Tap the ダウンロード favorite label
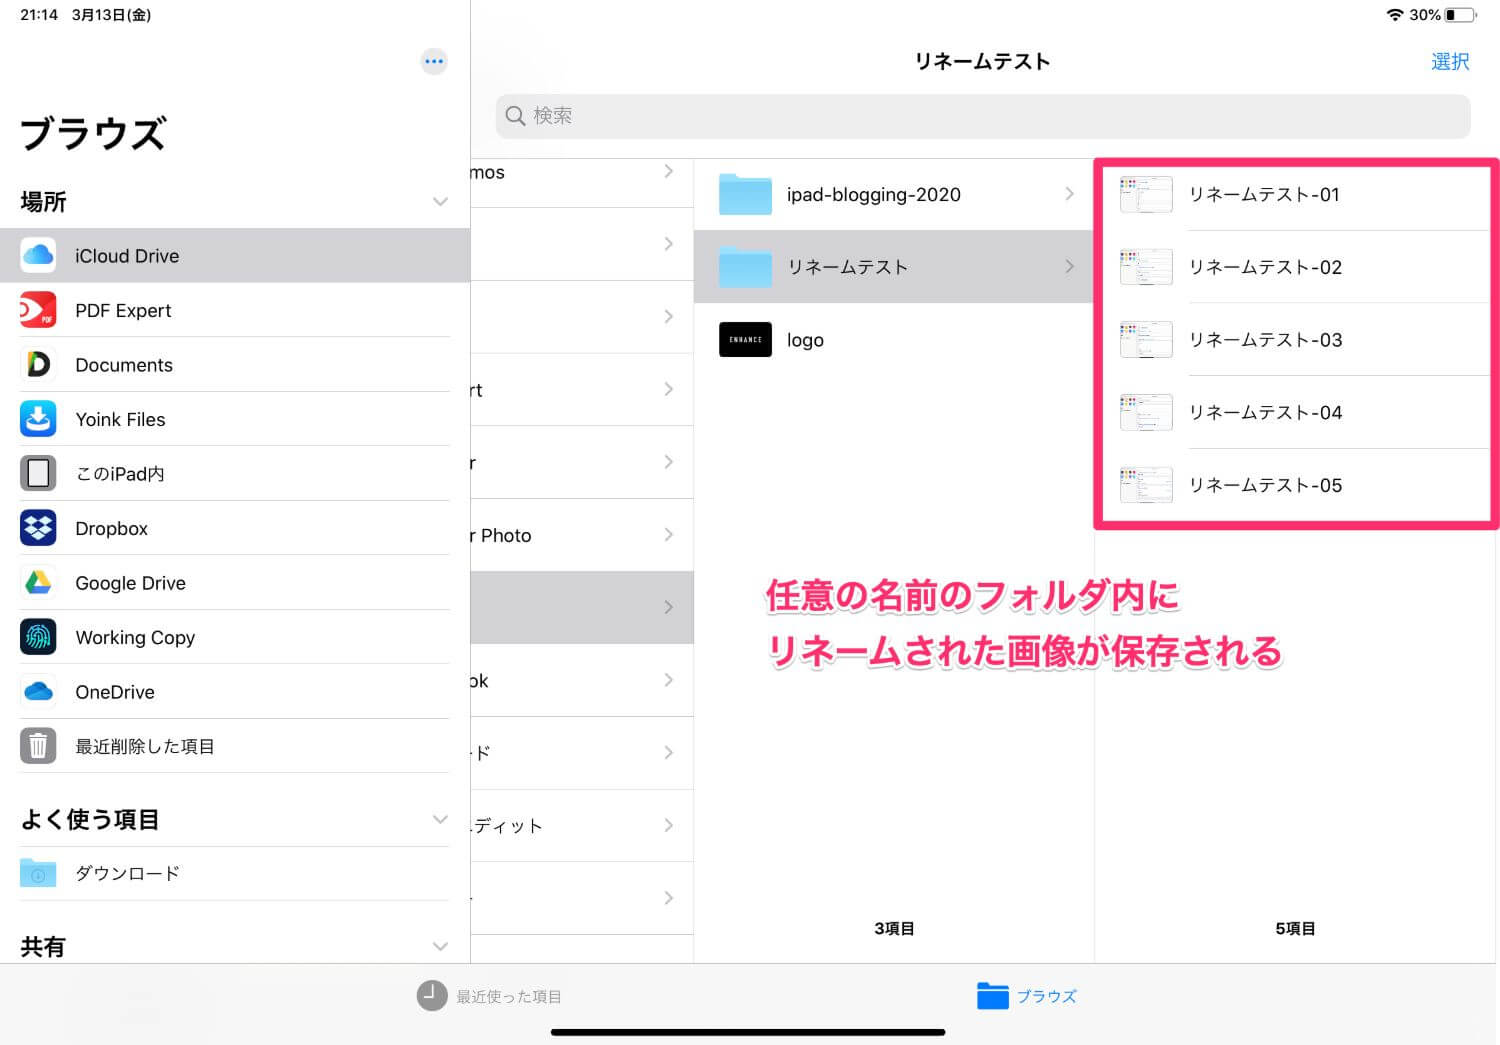The image size is (1500, 1045). (x=128, y=873)
